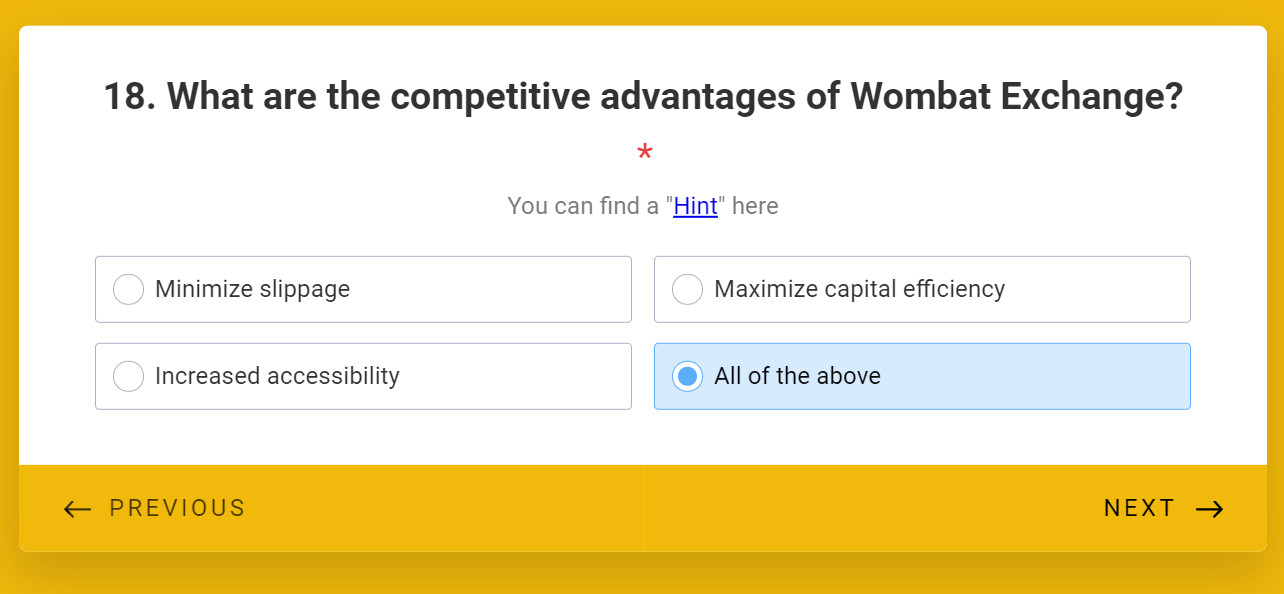Click the left arrow icon beside Previous
This screenshot has height=594, width=1284.
[x=77, y=509]
